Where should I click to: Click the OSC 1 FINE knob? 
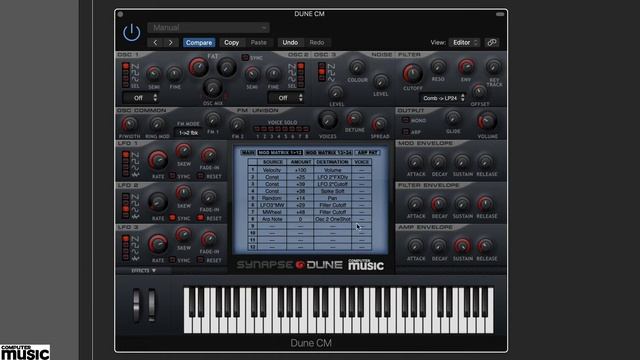[175, 74]
